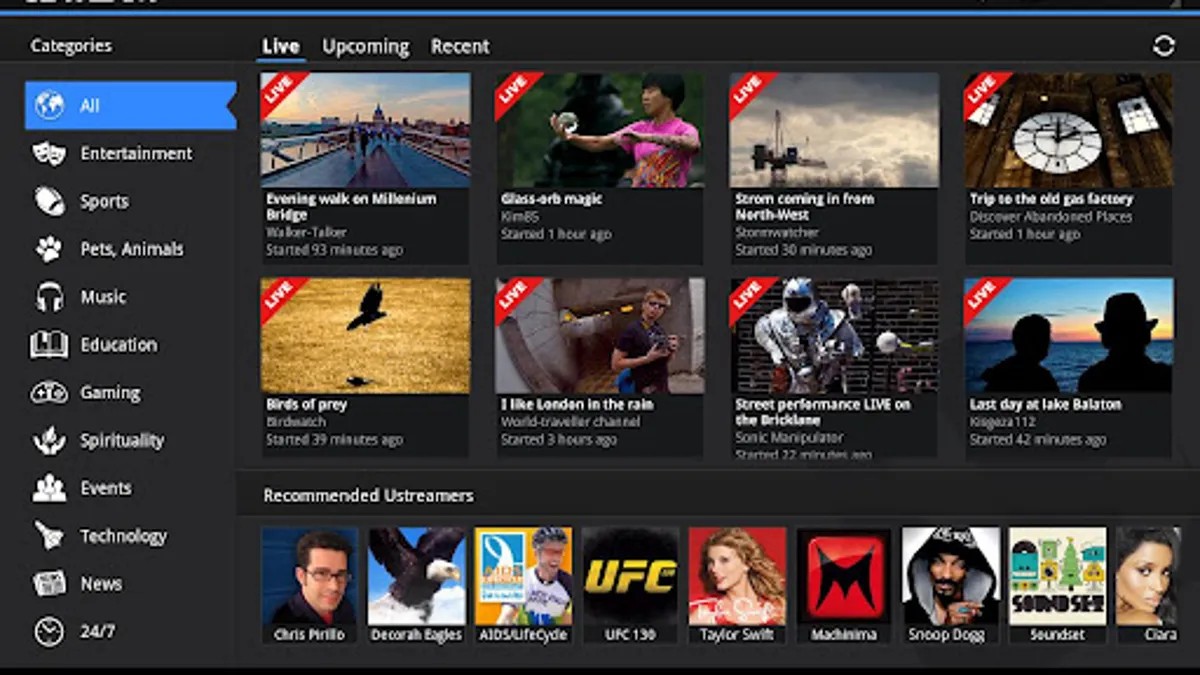Open the Gaming category label
Screen dimensions: 1200x675
(x=110, y=393)
